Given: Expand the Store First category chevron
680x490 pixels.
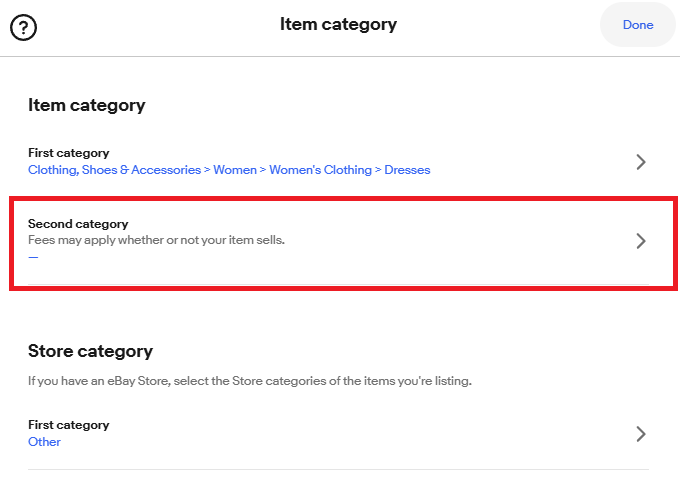Looking at the screenshot, I should point(641,434).
